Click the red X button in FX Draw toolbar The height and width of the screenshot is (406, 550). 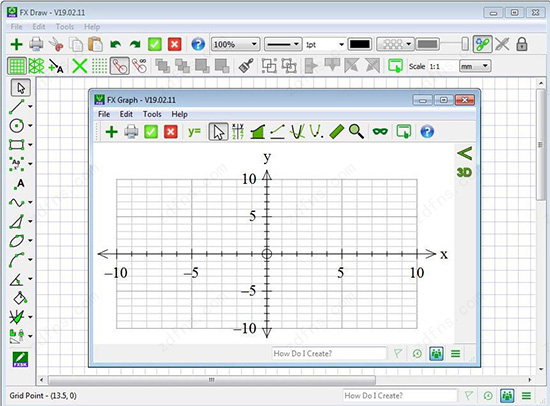coord(174,44)
